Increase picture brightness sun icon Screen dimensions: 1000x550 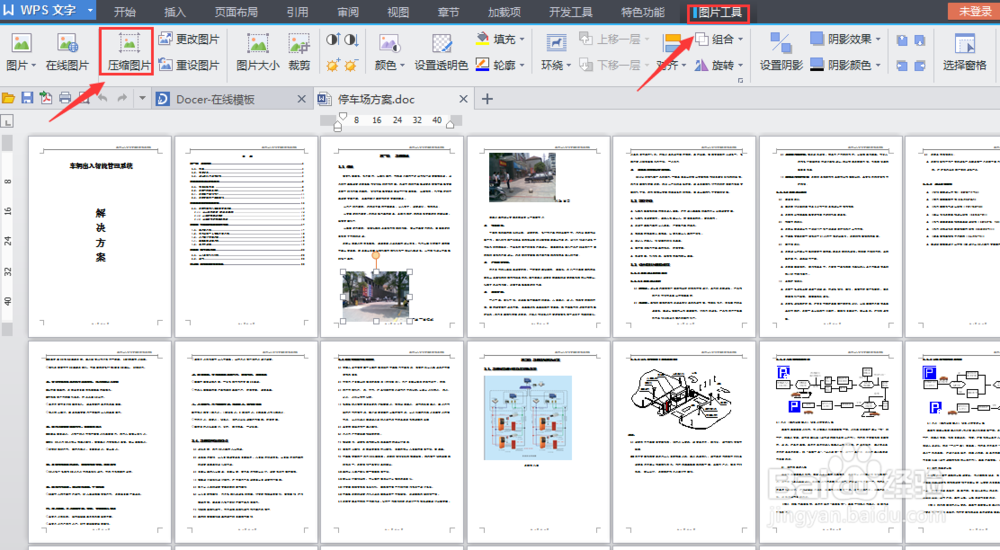332,65
